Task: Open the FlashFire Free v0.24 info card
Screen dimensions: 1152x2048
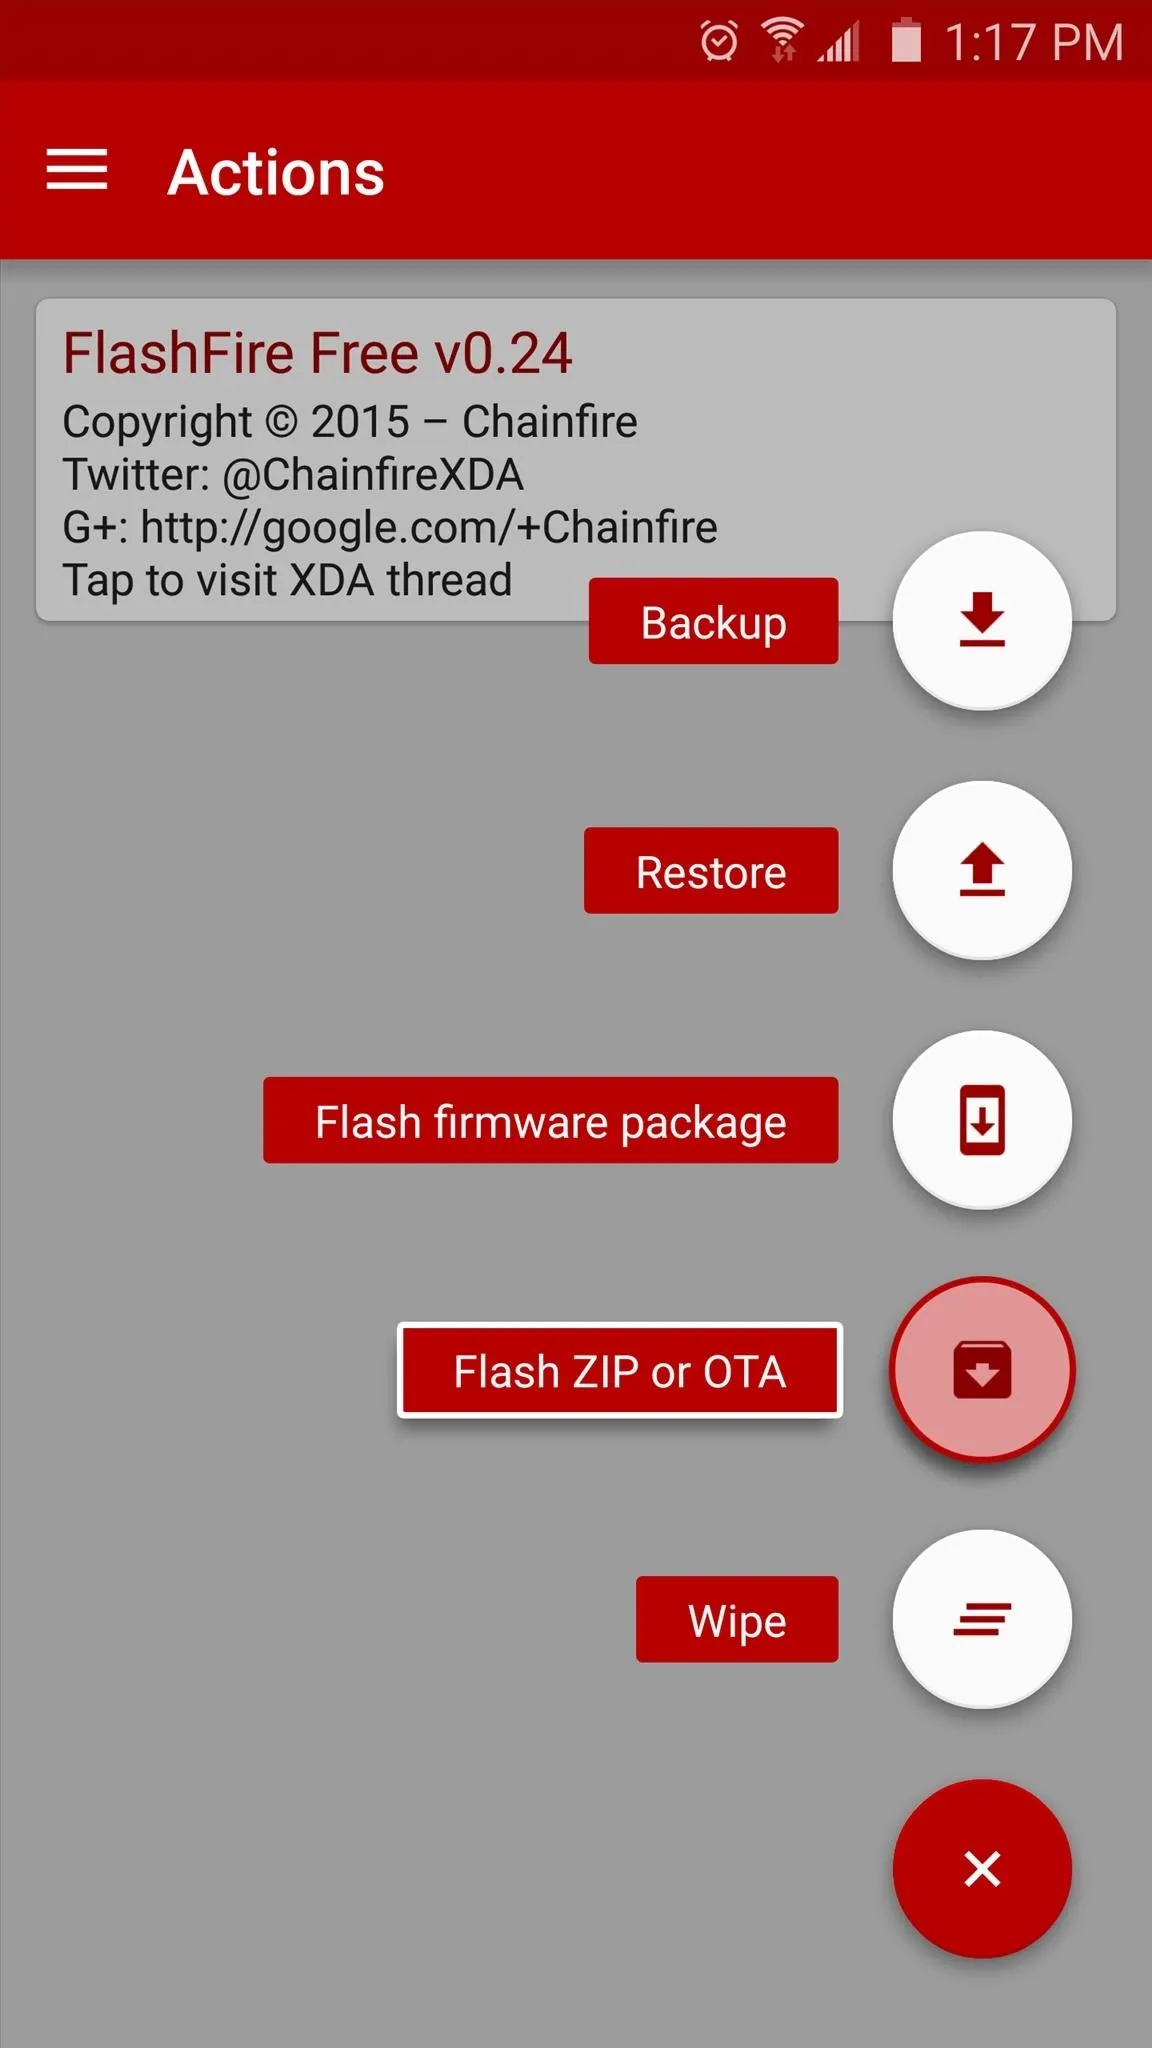Action: tap(576, 460)
